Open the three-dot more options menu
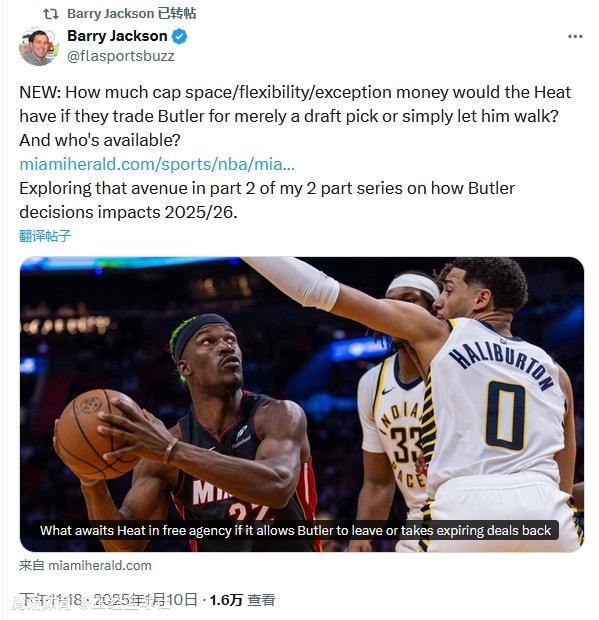This screenshot has height=620, width=599. tap(575, 36)
